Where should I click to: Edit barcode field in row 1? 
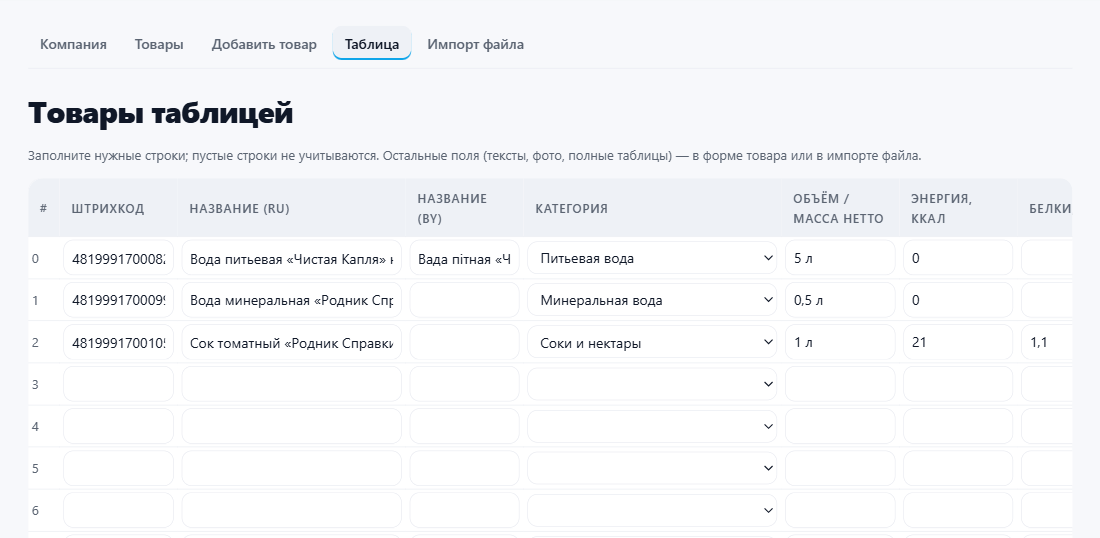point(119,300)
